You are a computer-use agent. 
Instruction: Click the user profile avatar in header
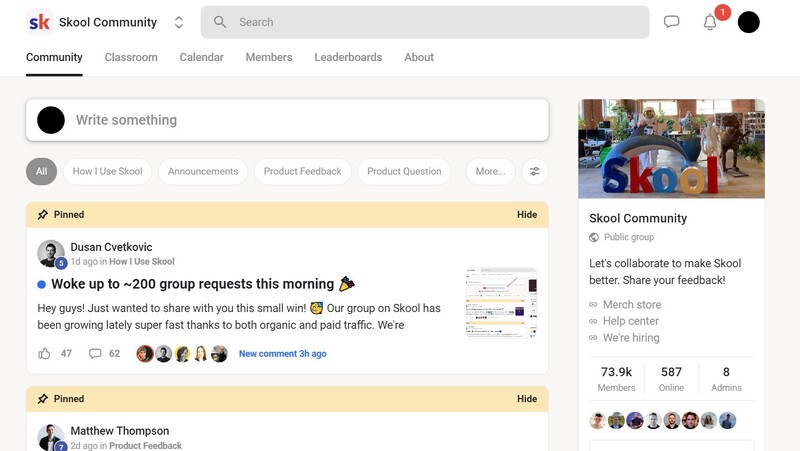pyautogui.click(x=748, y=22)
